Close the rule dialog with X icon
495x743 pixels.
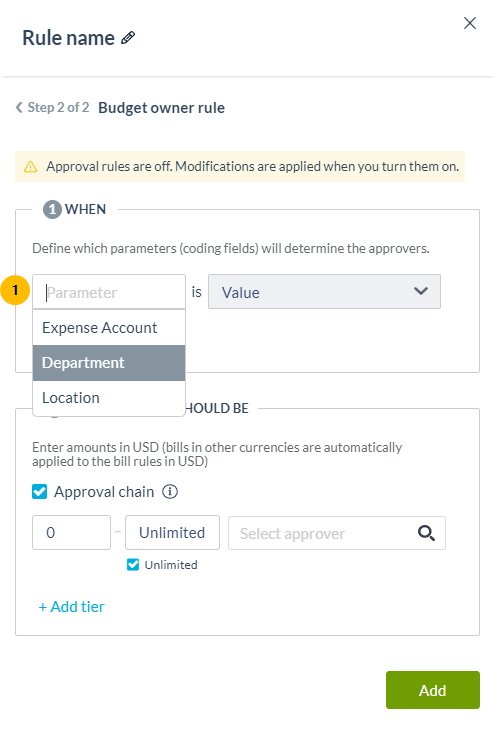pos(469,23)
